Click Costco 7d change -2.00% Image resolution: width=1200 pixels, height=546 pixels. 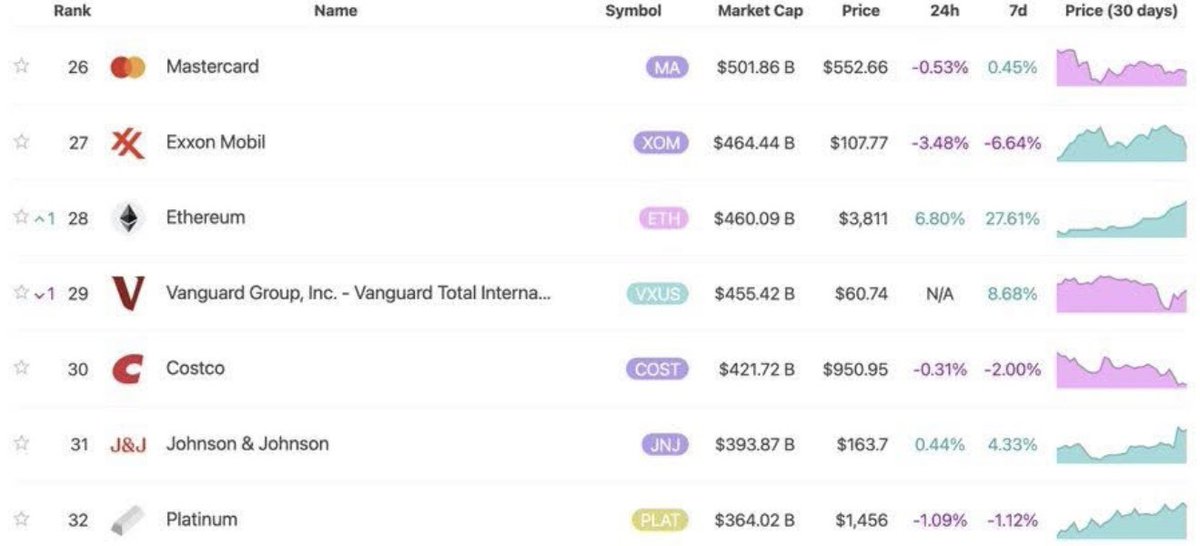click(x=1012, y=369)
